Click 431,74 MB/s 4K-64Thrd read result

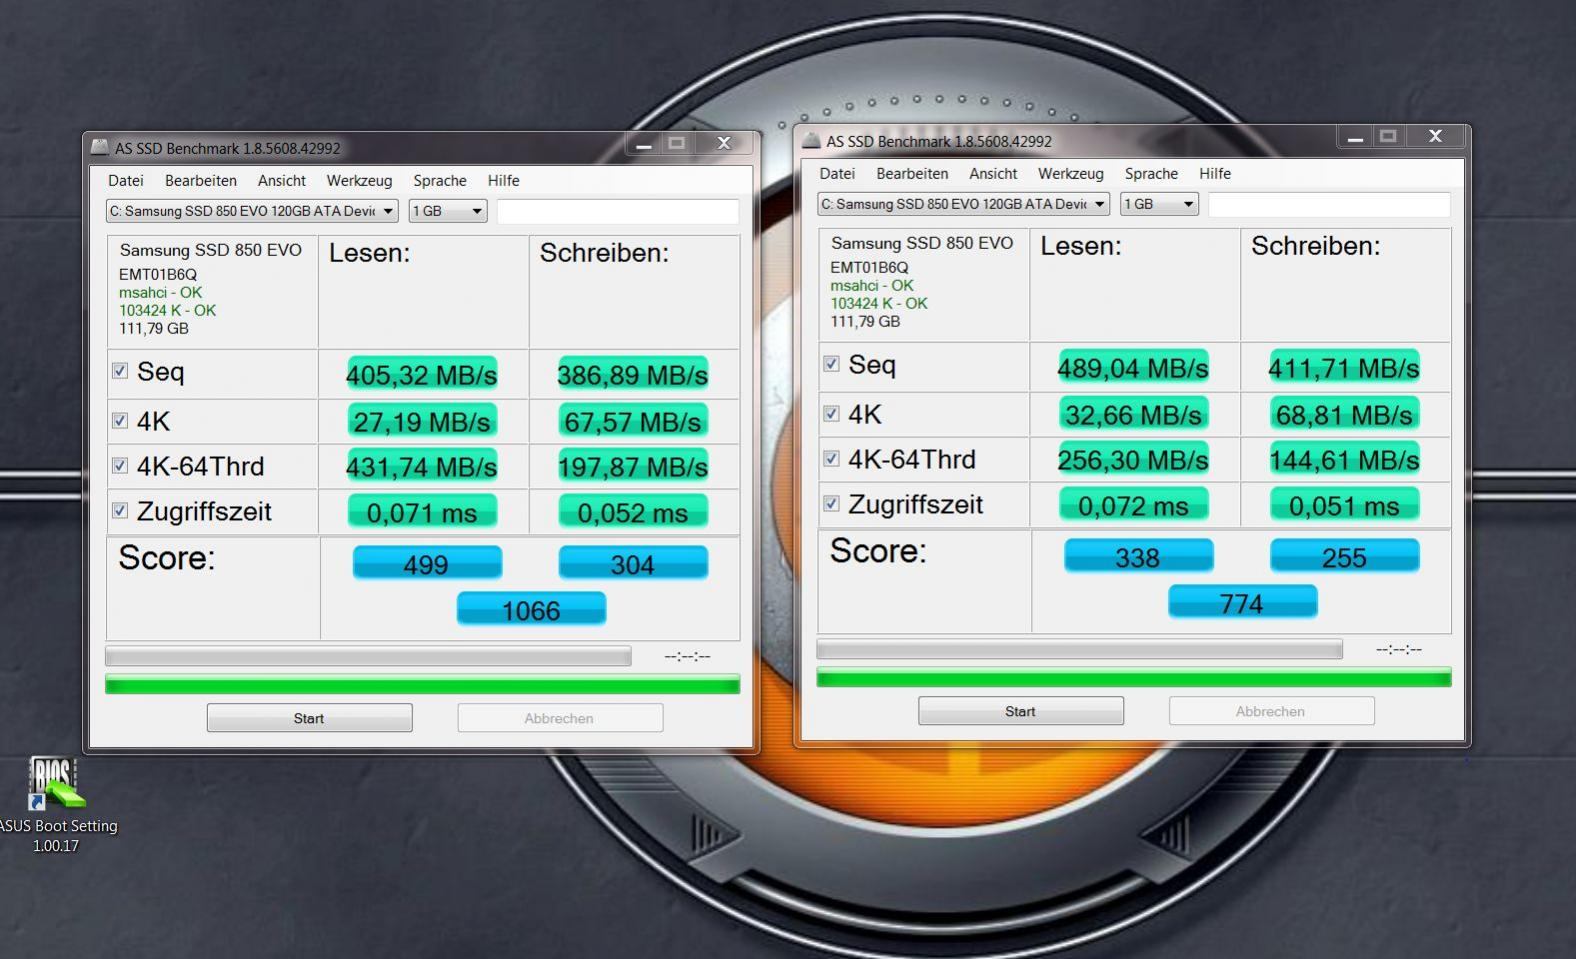coord(422,466)
